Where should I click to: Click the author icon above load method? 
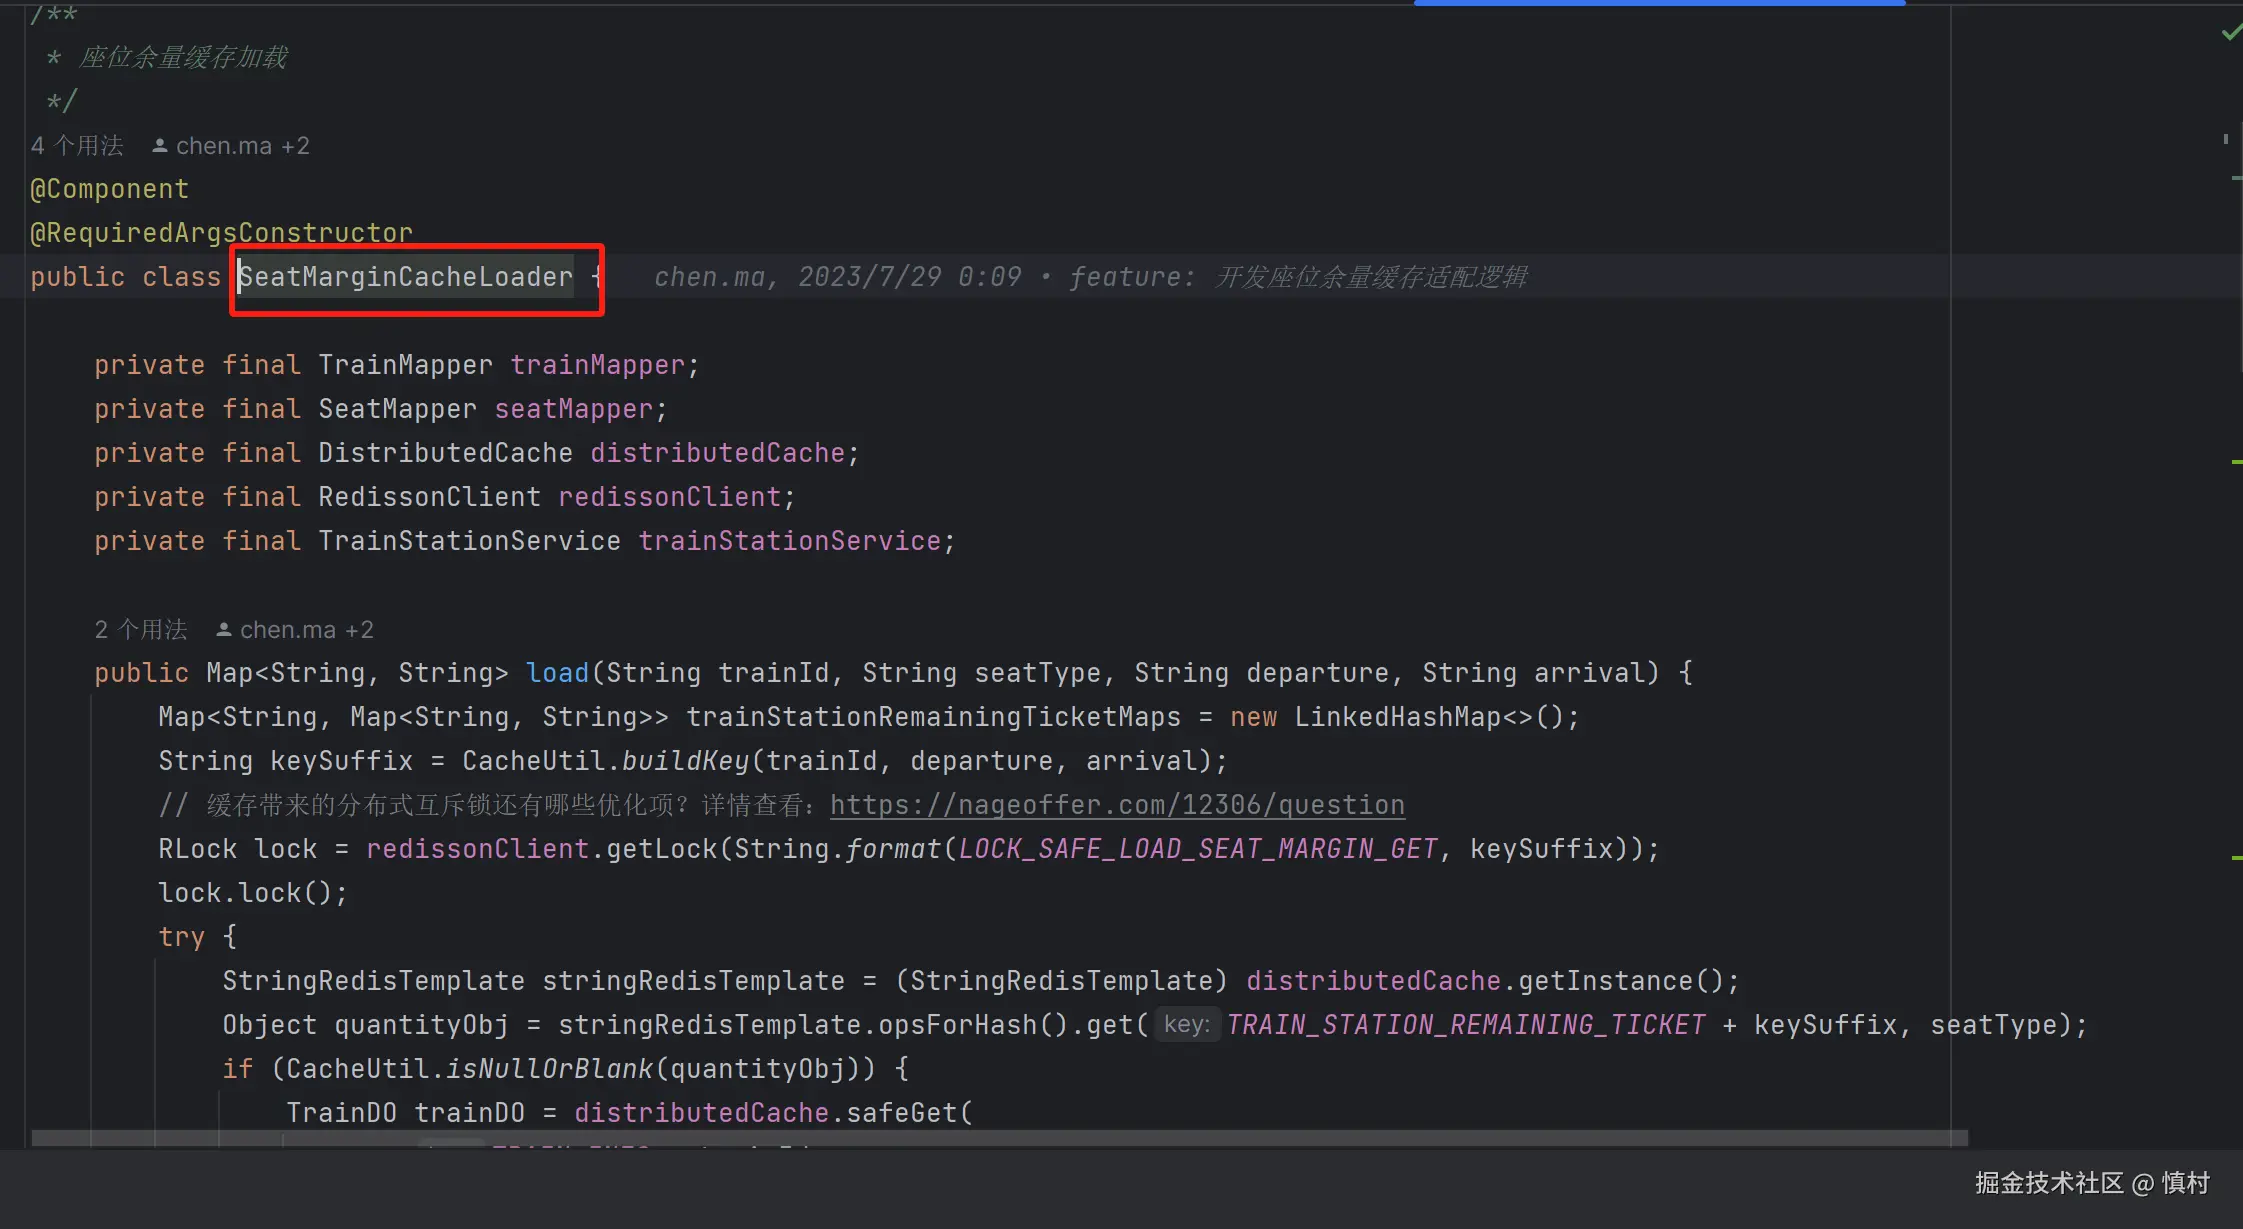point(223,630)
